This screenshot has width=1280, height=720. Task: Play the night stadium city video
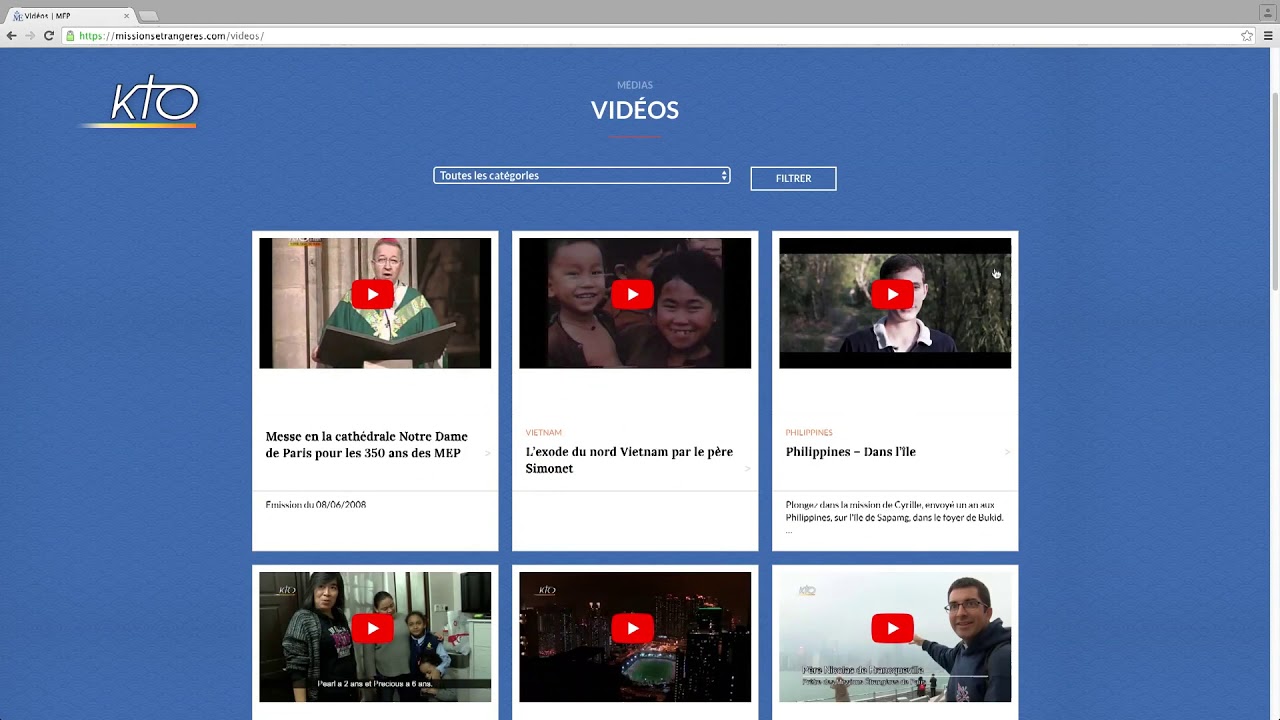click(632, 628)
